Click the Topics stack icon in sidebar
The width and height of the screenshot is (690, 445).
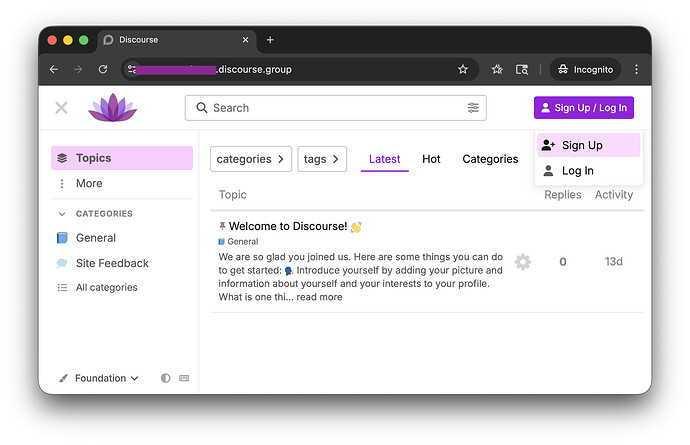[x=62, y=158]
